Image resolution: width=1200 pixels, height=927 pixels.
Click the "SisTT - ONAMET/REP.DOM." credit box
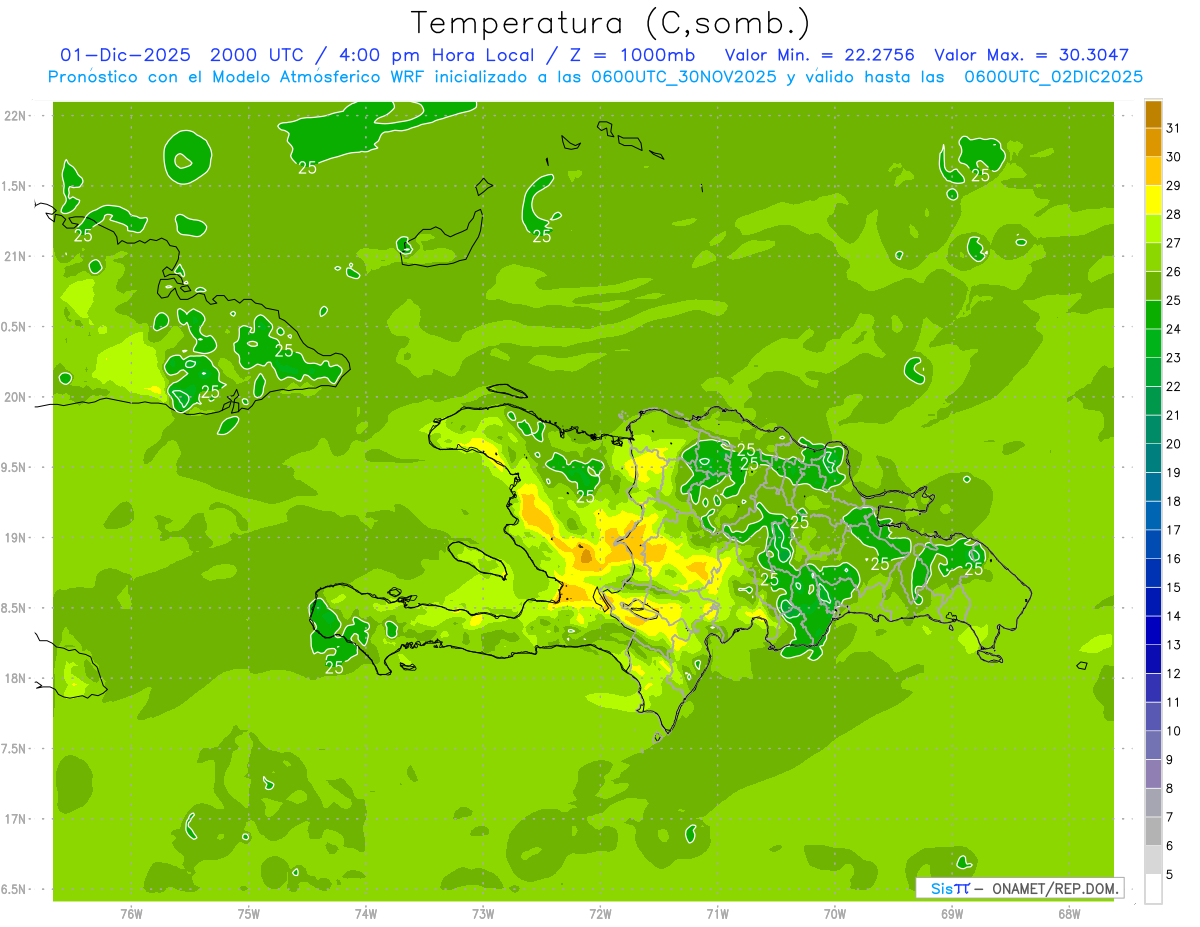click(x=1019, y=888)
